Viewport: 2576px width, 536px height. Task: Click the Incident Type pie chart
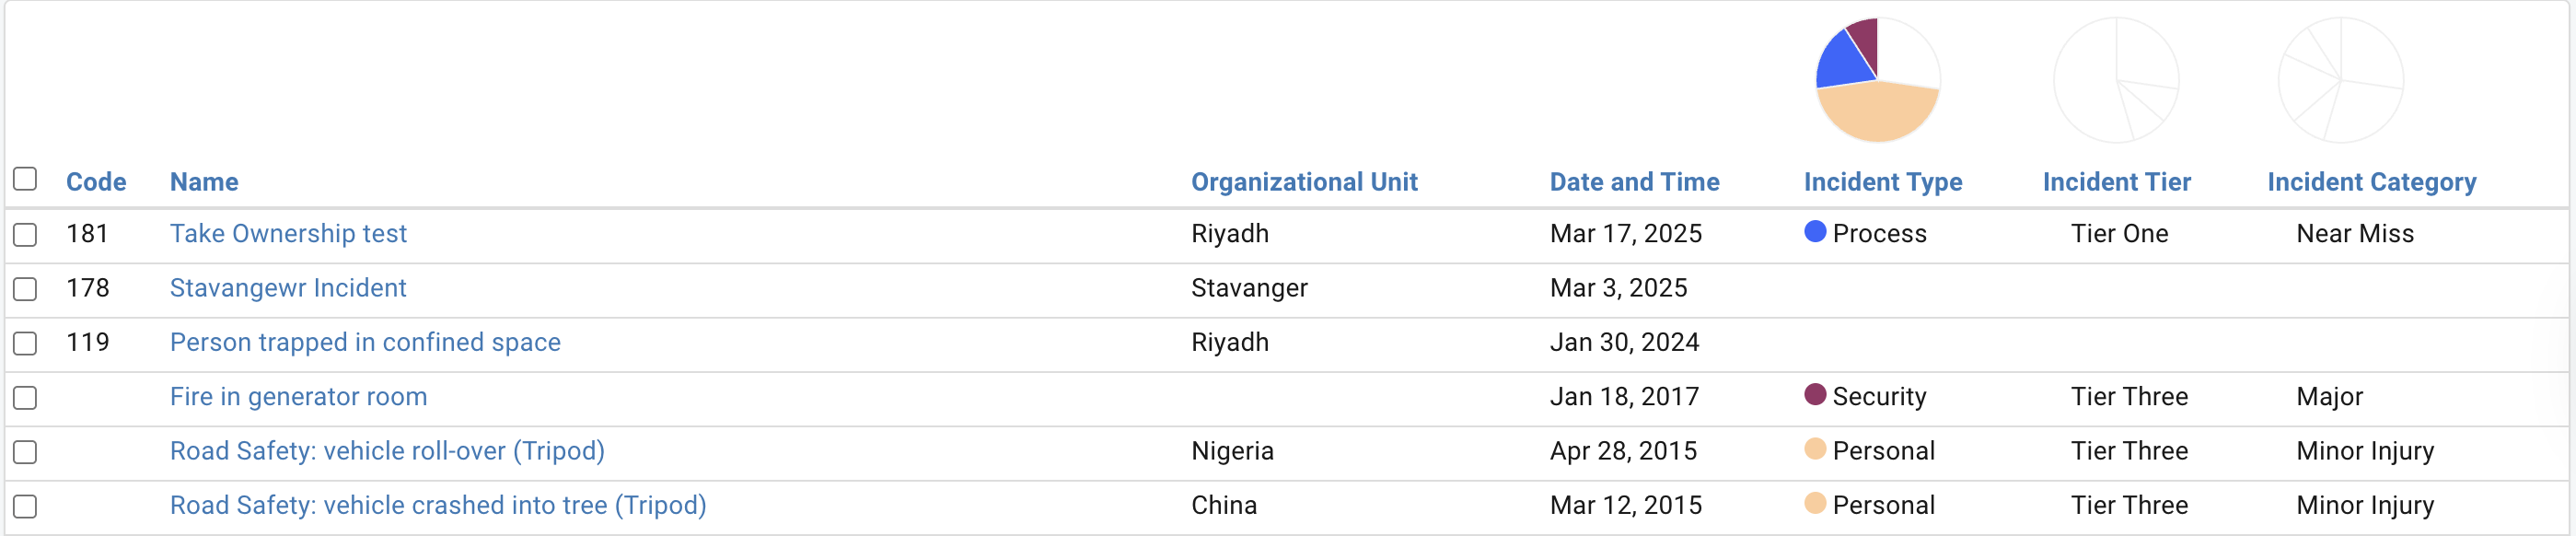coord(1877,80)
